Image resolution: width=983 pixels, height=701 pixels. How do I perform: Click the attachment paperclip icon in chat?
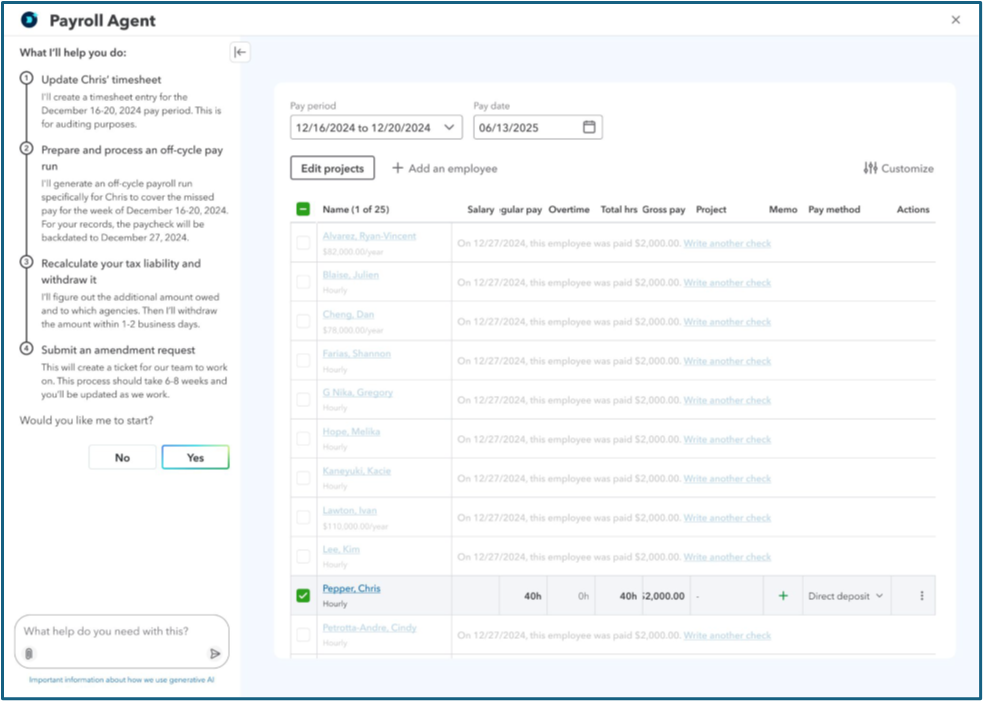pyautogui.click(x=30, y=653)
